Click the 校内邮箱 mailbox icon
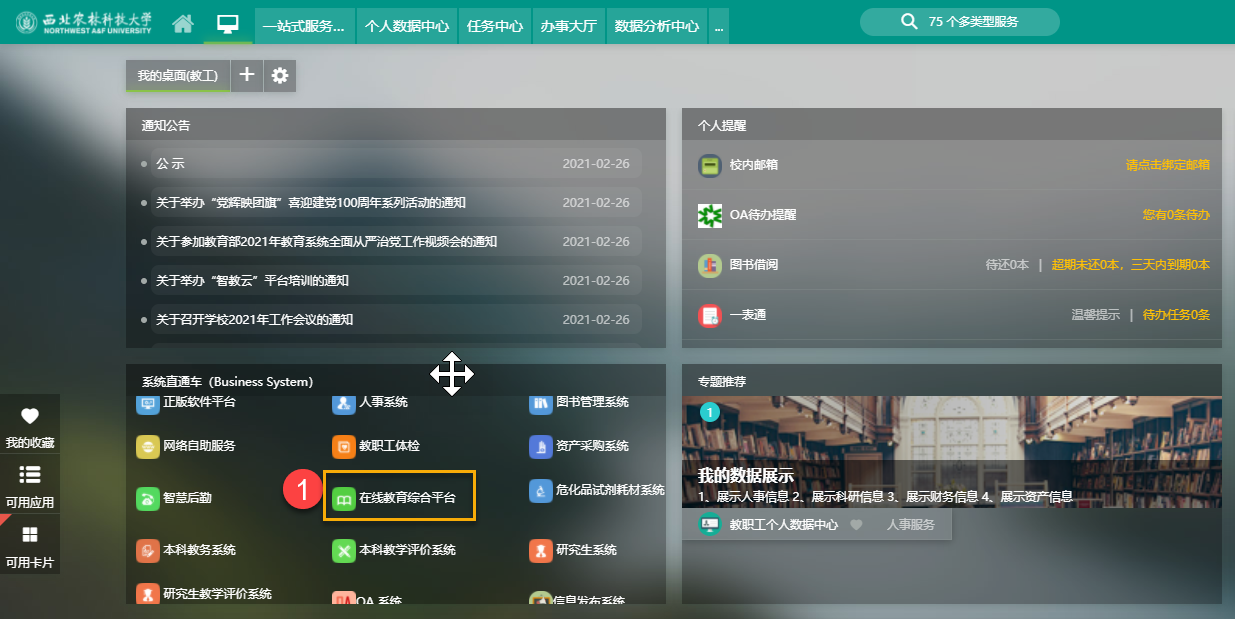Viewport: 1235px width, 619px height. [709, 166]
